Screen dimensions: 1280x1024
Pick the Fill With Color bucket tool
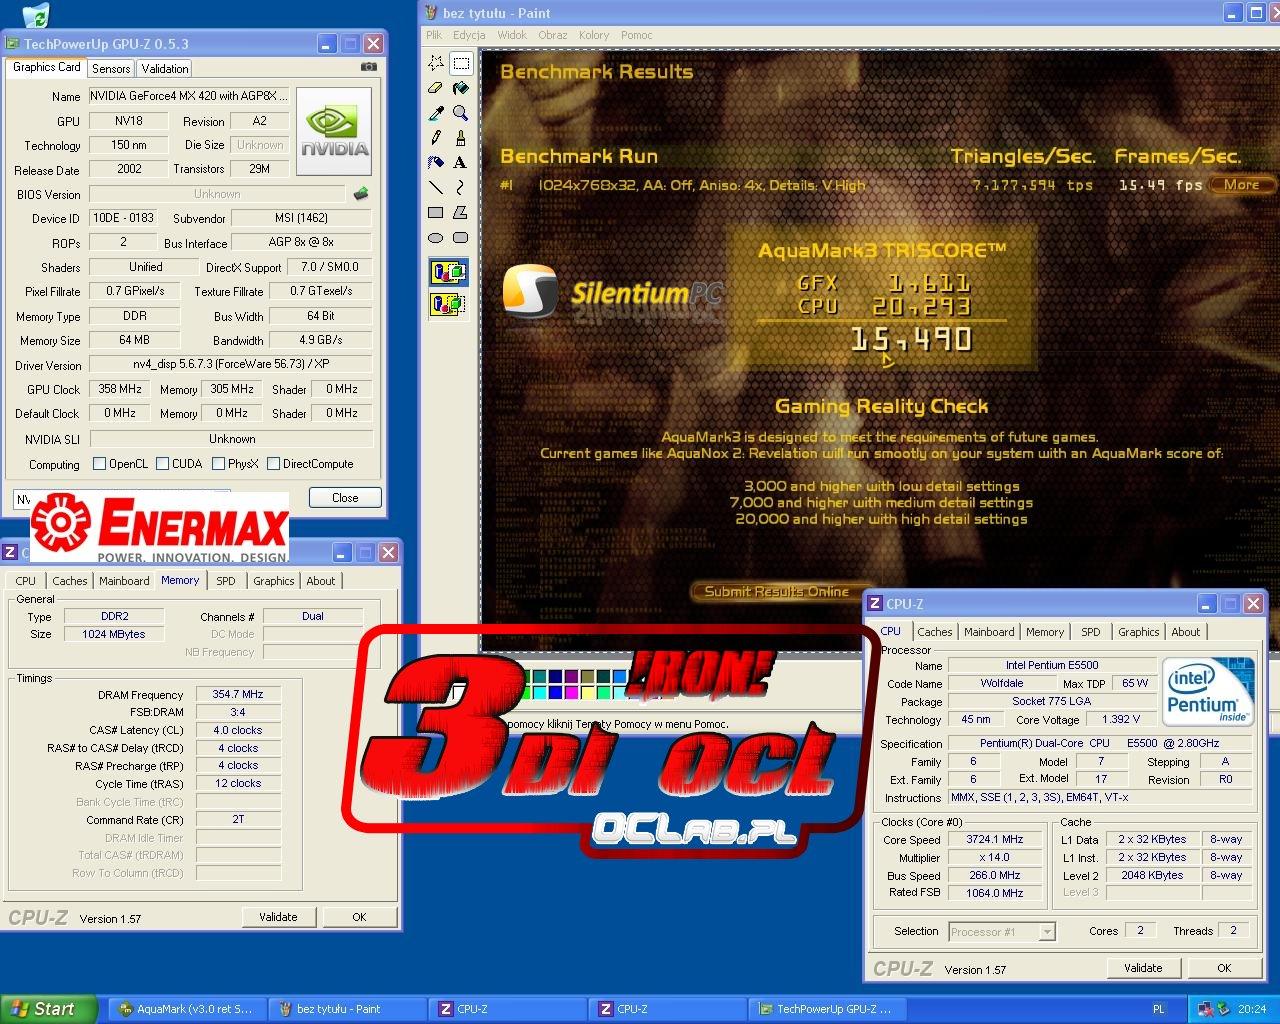pos(460,88)
